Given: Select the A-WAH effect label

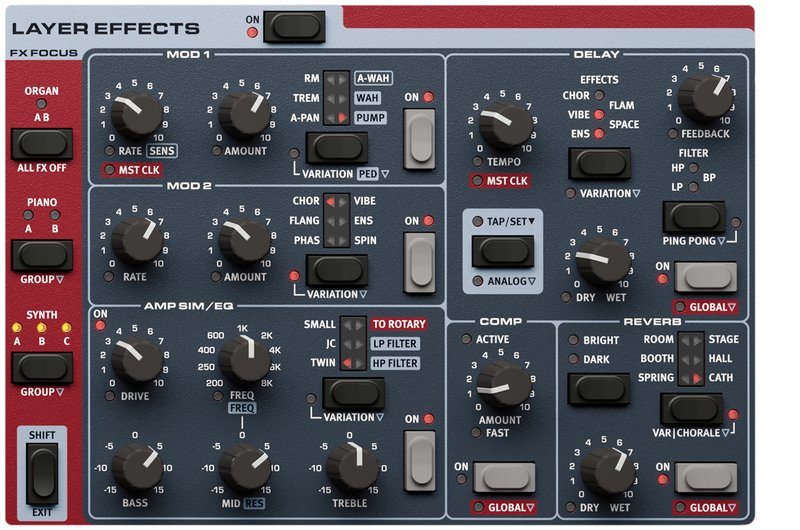Looking at the screenshot, I should (373, 78).
